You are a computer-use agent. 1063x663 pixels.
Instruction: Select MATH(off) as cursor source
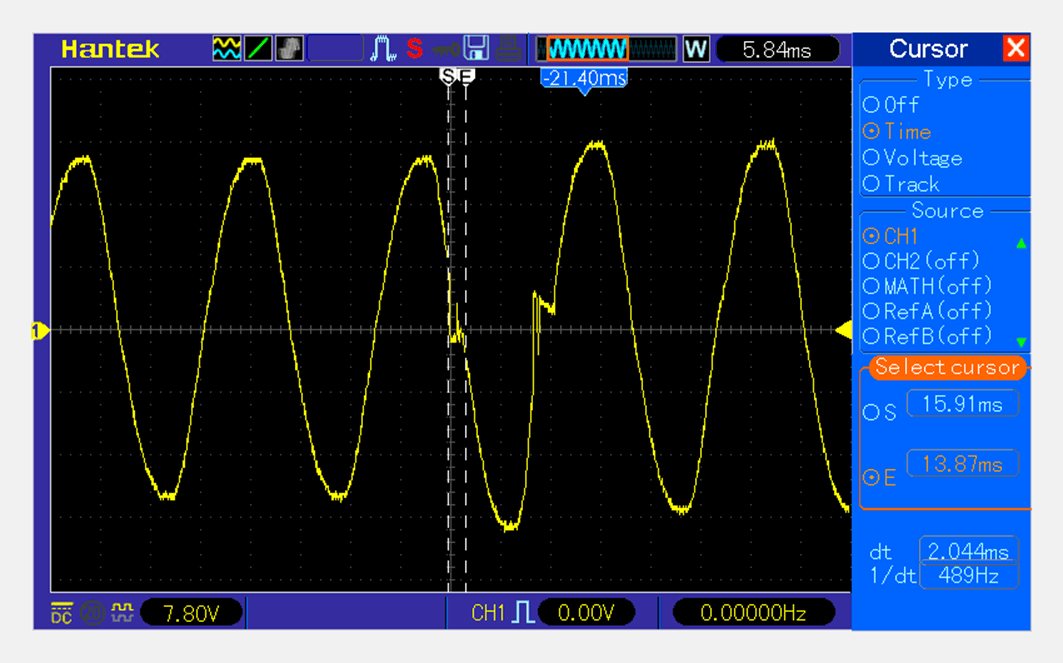coord(928,286)
